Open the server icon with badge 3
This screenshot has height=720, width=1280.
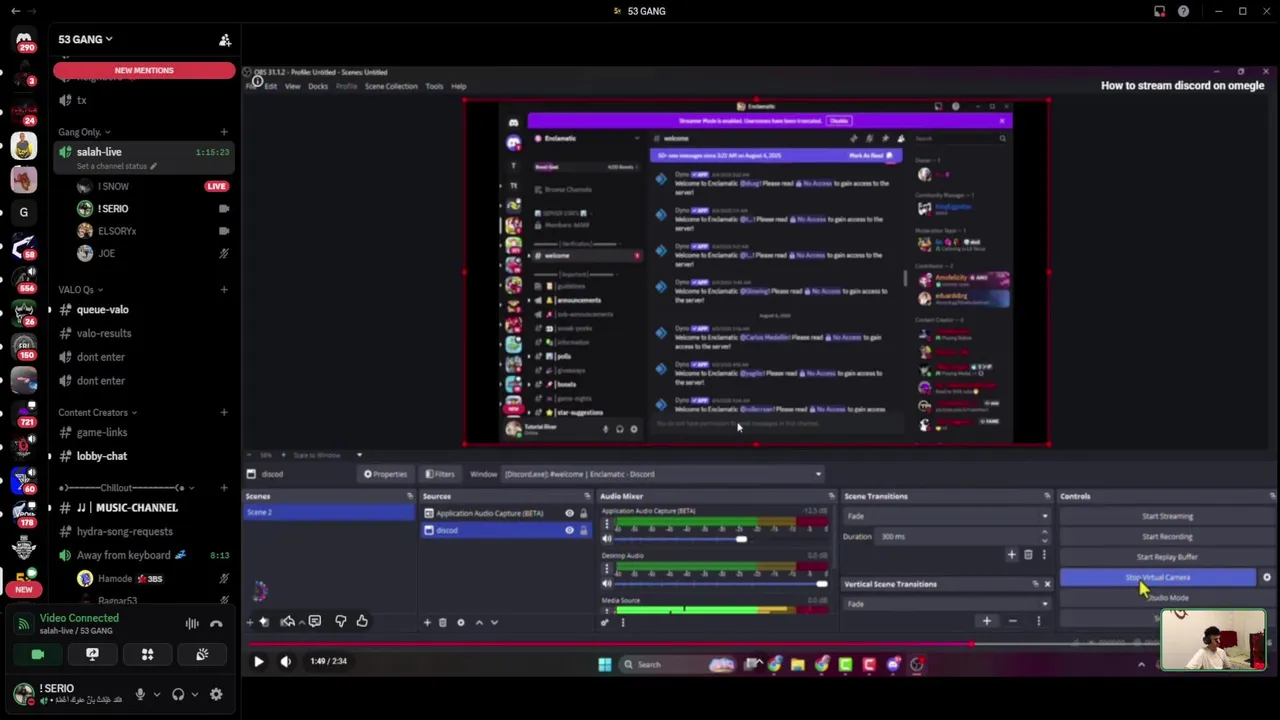click(24, 74)
